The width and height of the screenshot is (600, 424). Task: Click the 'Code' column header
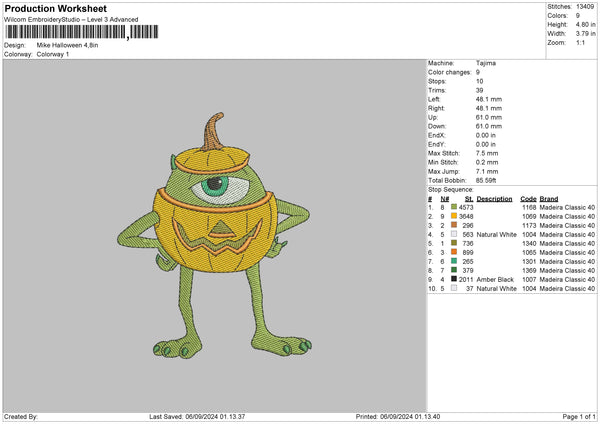pos(528,199)
